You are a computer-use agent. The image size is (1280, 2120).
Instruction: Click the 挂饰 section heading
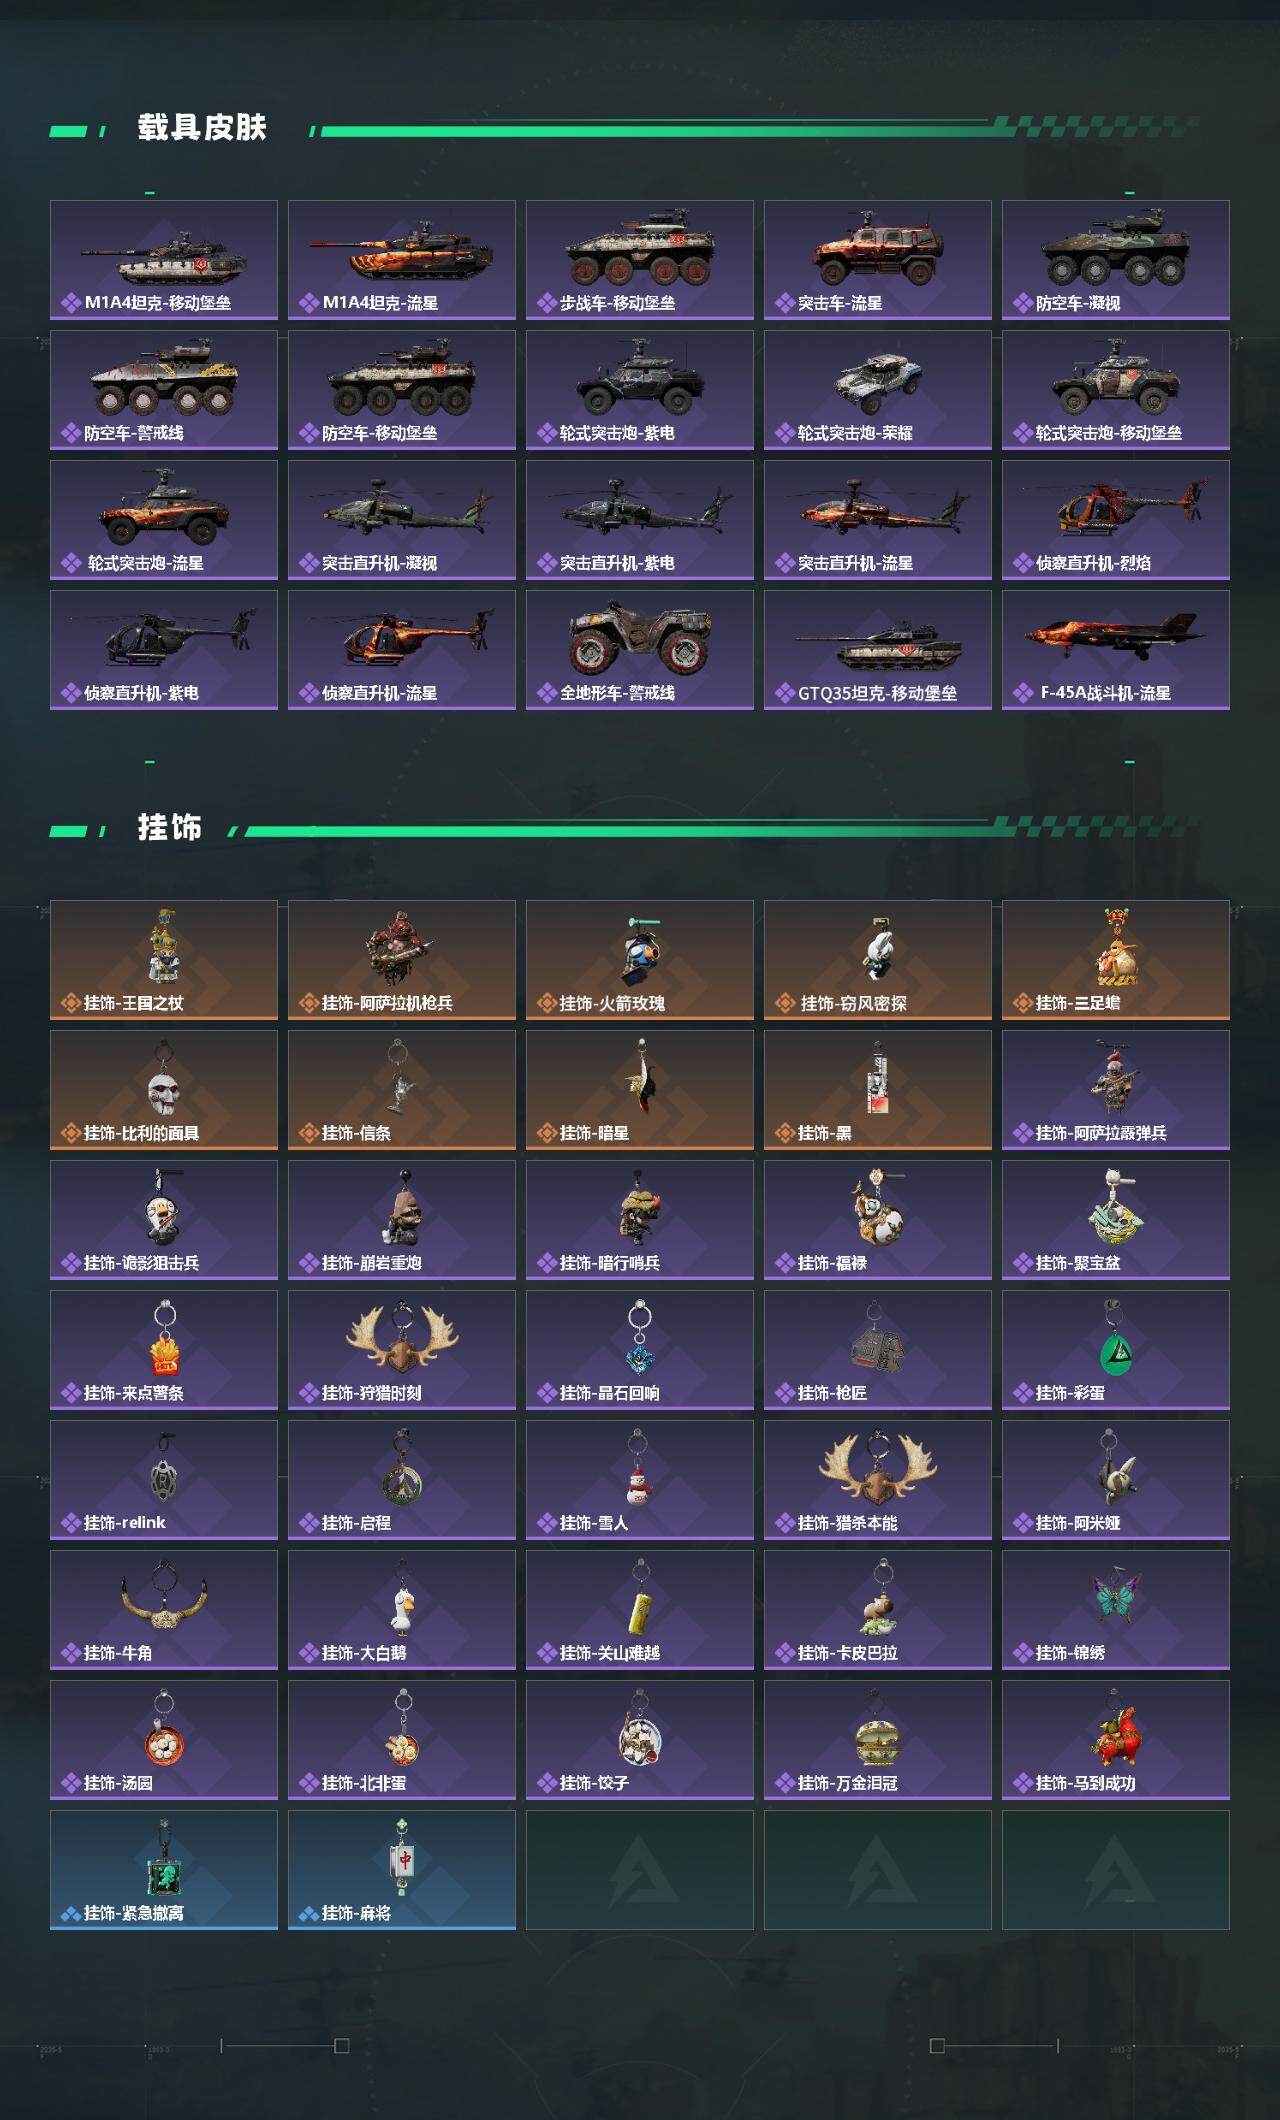pyautogui.click(x=170, y=828)
